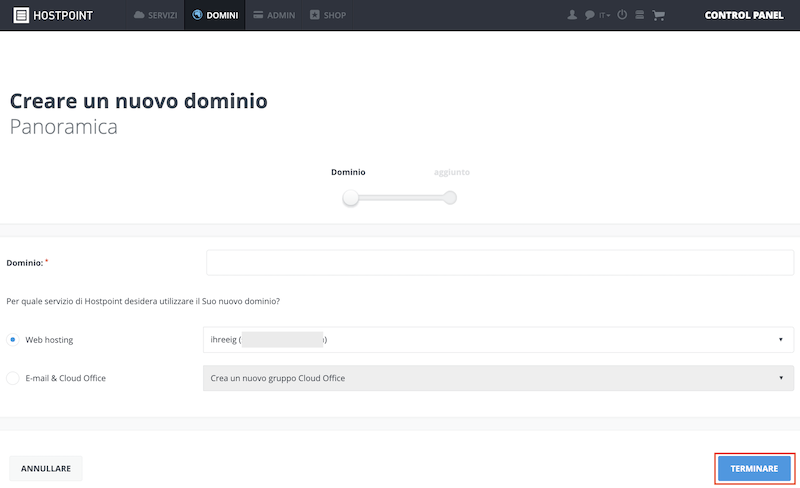800x488 pixels.
Task: Click the 'E-mail & Cloud Office' label
Action: [x=66, y=378]
